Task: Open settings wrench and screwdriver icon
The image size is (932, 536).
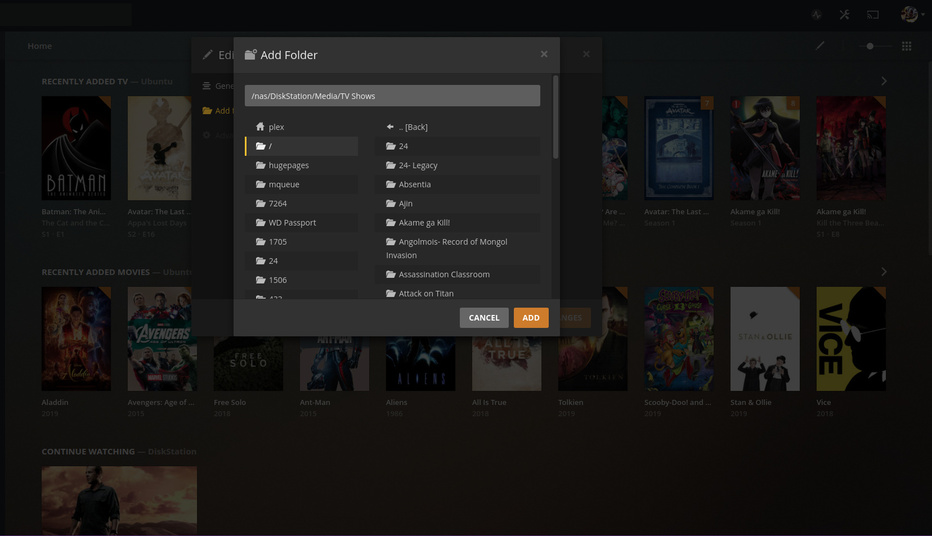Action: (844, 15)
